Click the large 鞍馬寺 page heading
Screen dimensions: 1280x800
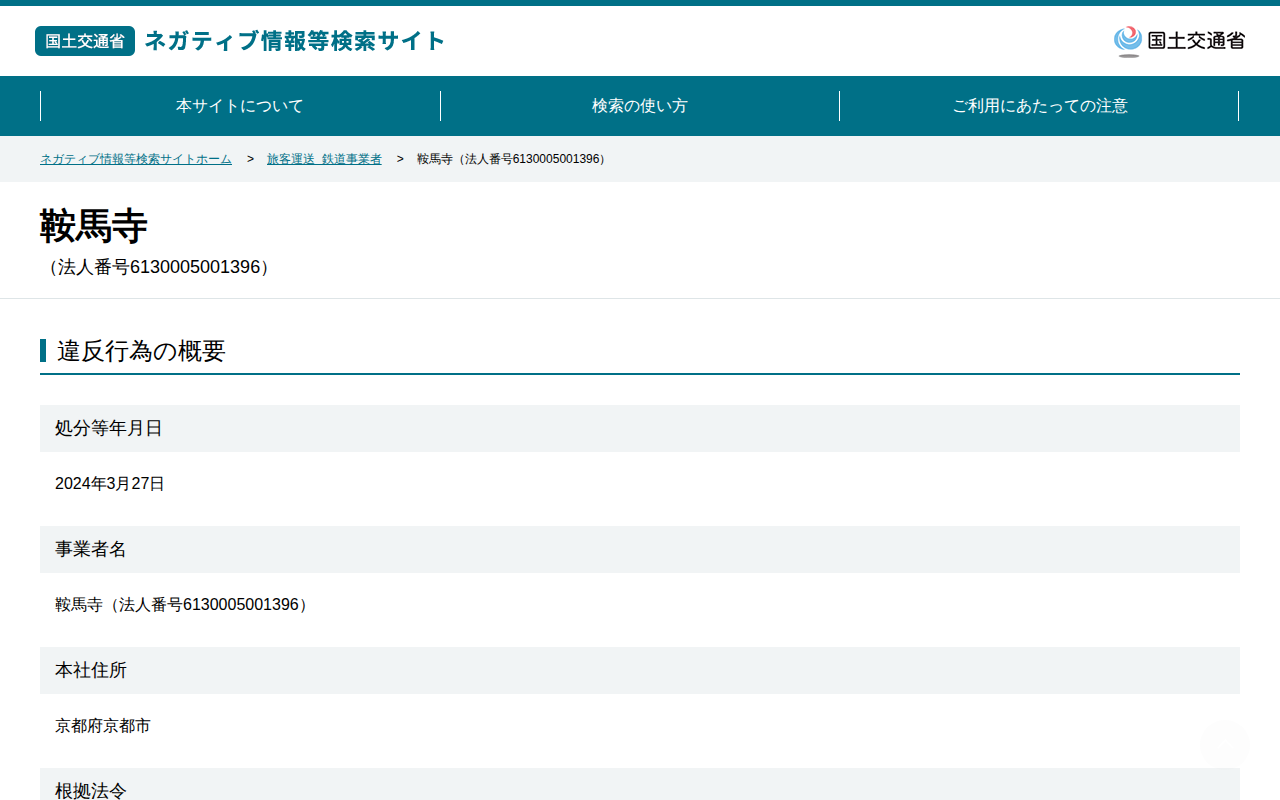(x=94, y=226)
